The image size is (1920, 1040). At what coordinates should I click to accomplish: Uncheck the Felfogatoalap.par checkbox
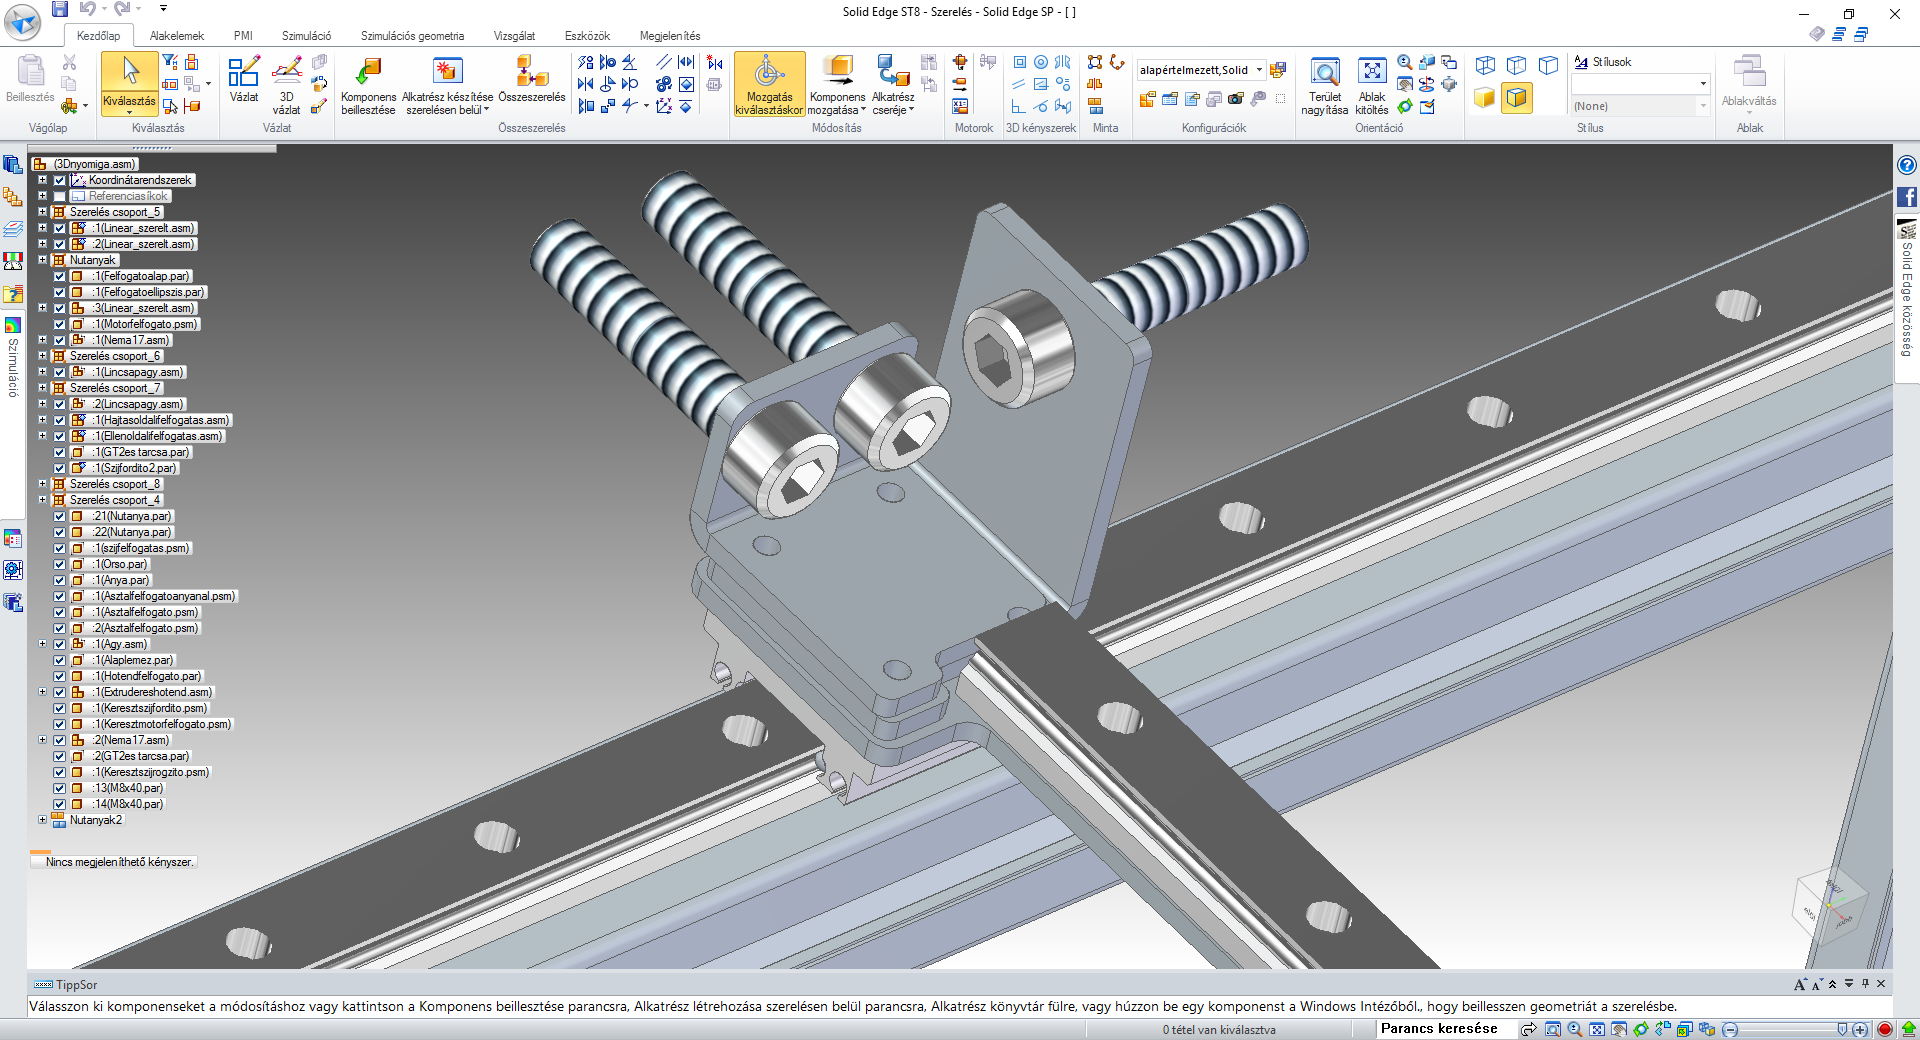[x=59, y=276]
